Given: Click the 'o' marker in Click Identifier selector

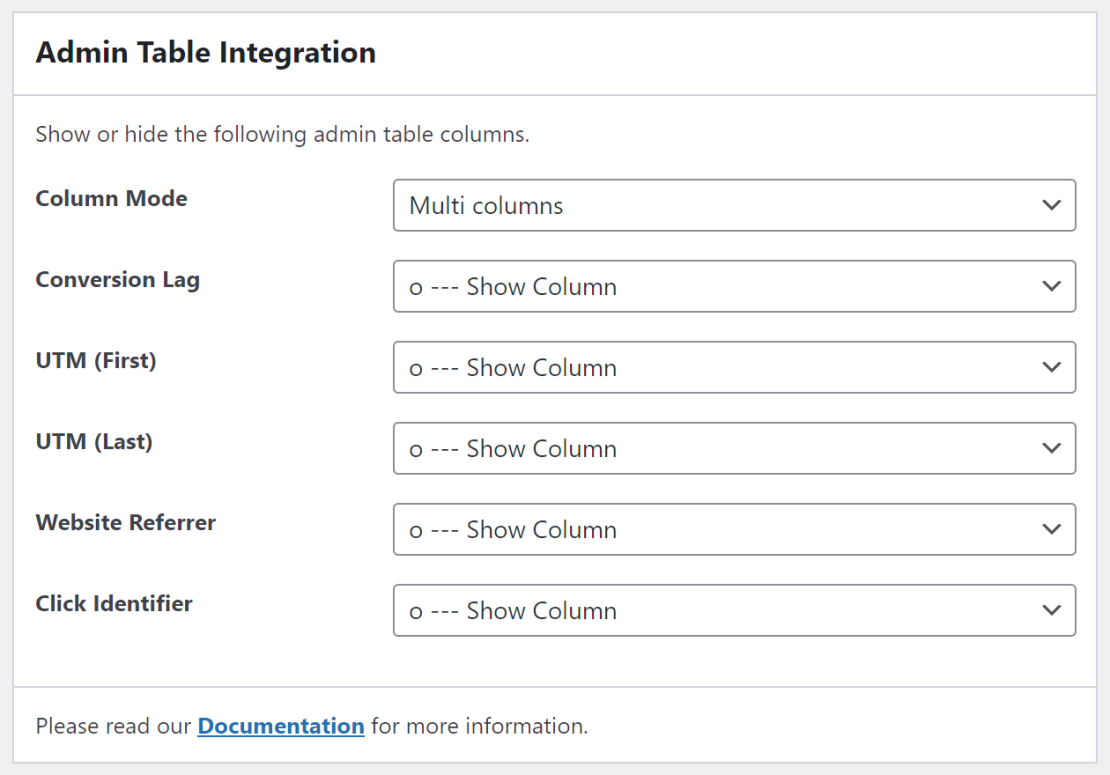Looking at the screenshot, I should pyautogui.click(x=415, y=610).
